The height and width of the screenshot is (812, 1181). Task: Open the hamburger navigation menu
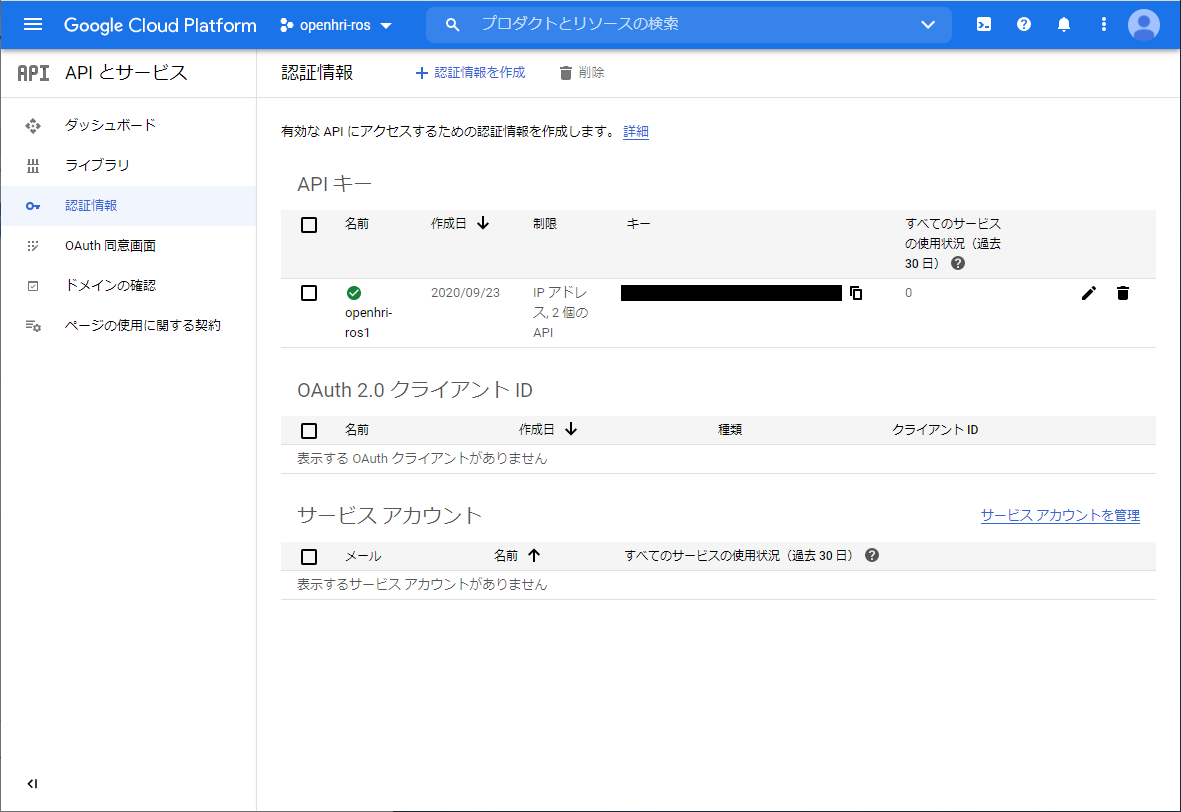pos(32,24)
